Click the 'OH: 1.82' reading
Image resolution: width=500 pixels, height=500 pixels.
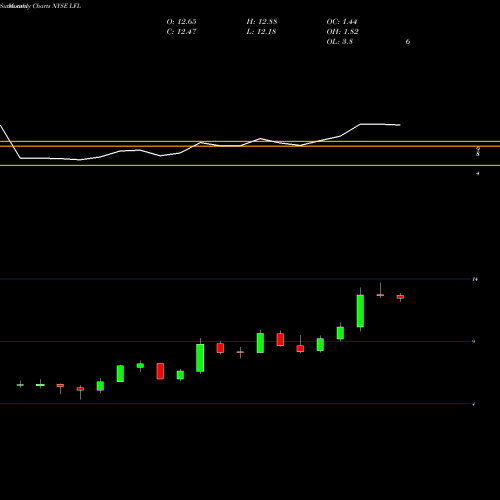[342, 32]
